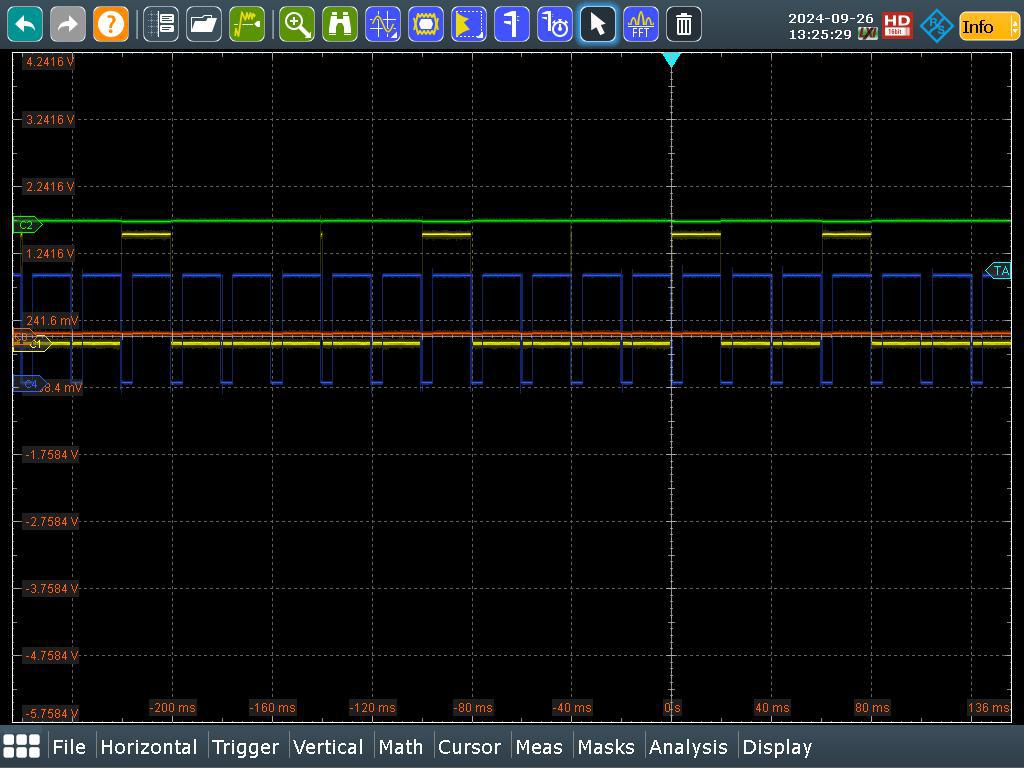This screenshot has width=1024, height=768.
Task: Select the Cursor measurement tool icon
Action: 383,24
